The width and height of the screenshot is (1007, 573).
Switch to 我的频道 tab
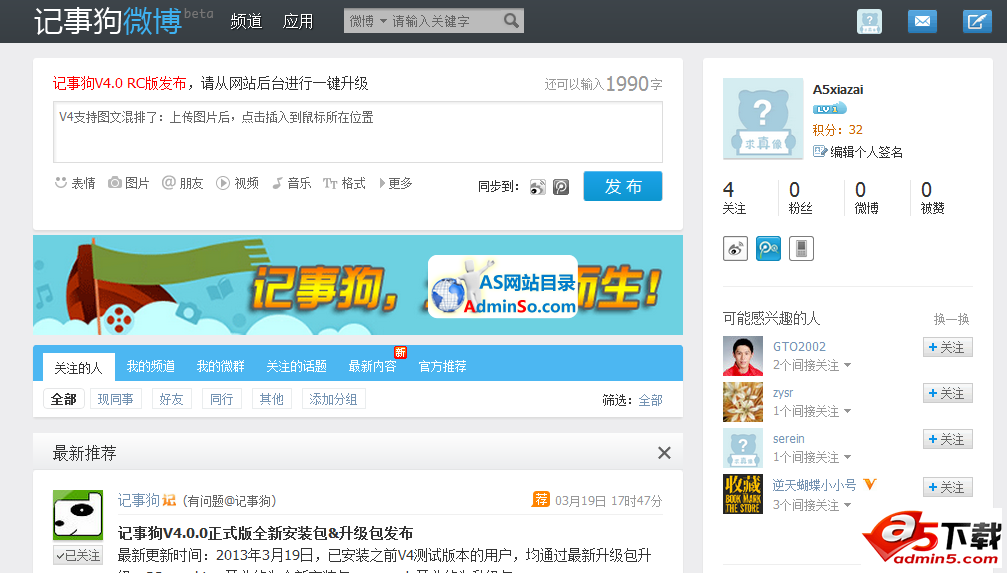151,366
